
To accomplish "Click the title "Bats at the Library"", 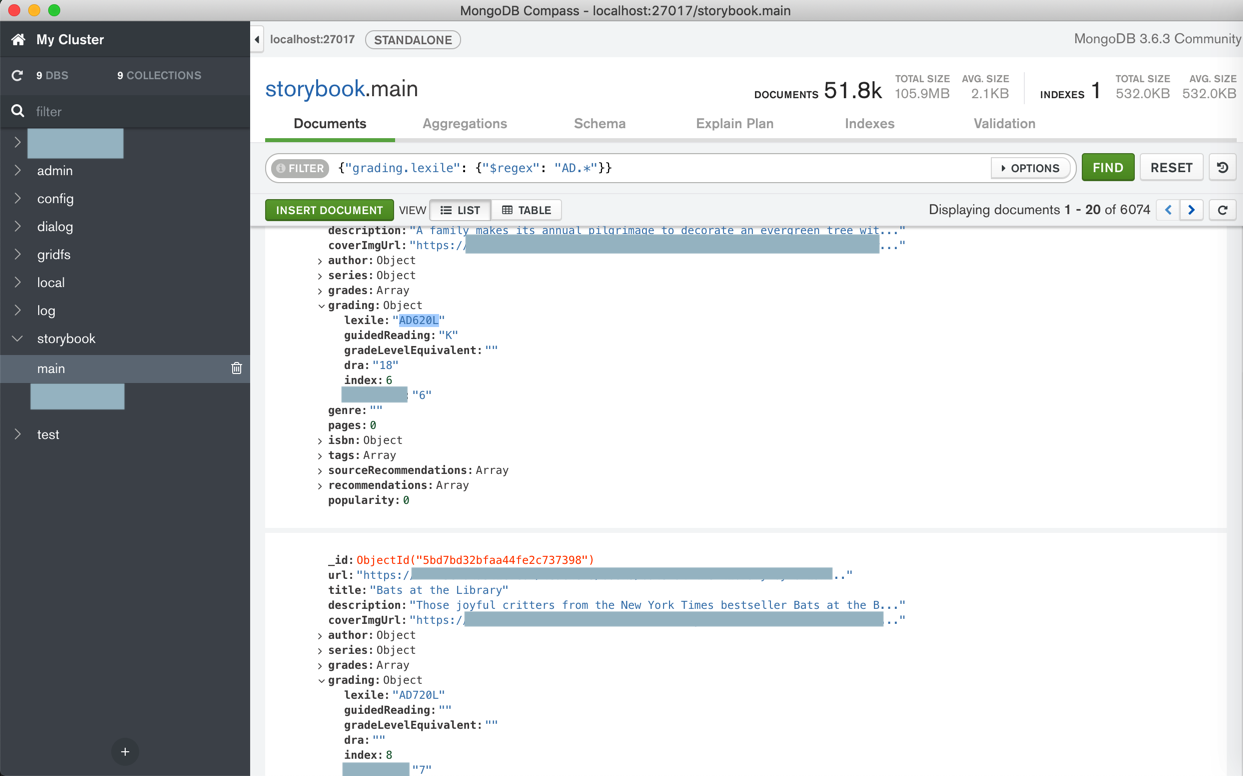I will coord(439,590).
